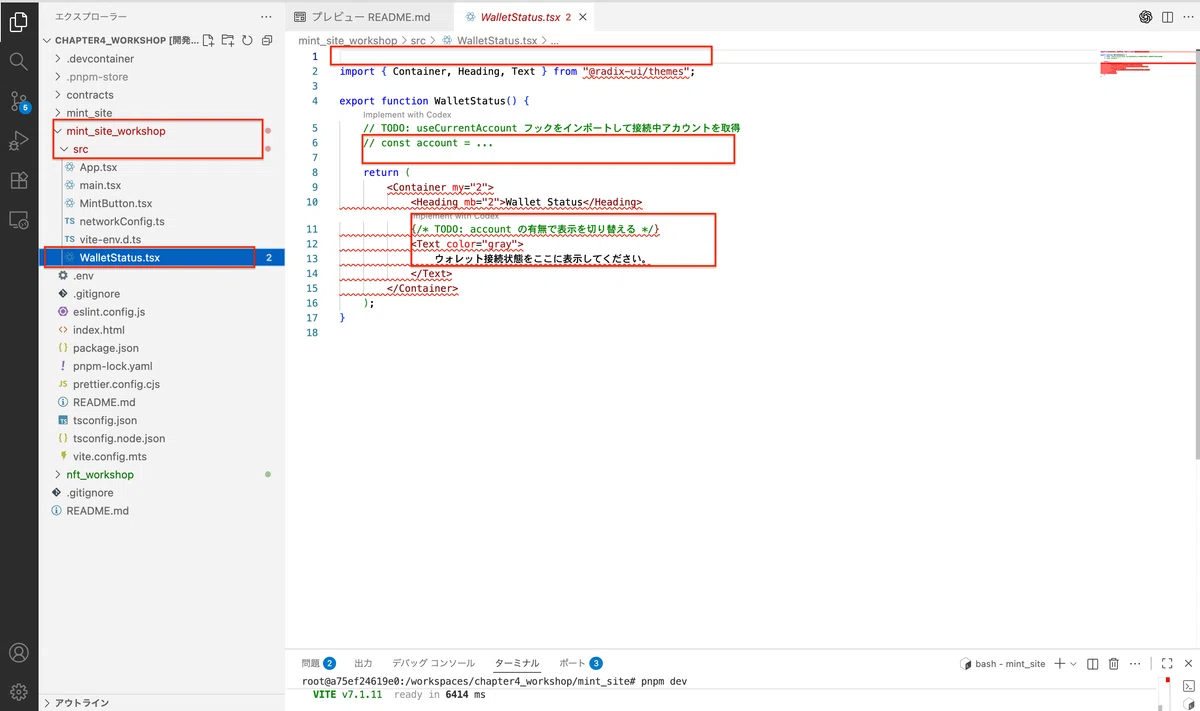Open the terminal launch profile dropdown arrow
Image resolution: width=1200 pixels, height=711 pixels.
(1074, 663)
